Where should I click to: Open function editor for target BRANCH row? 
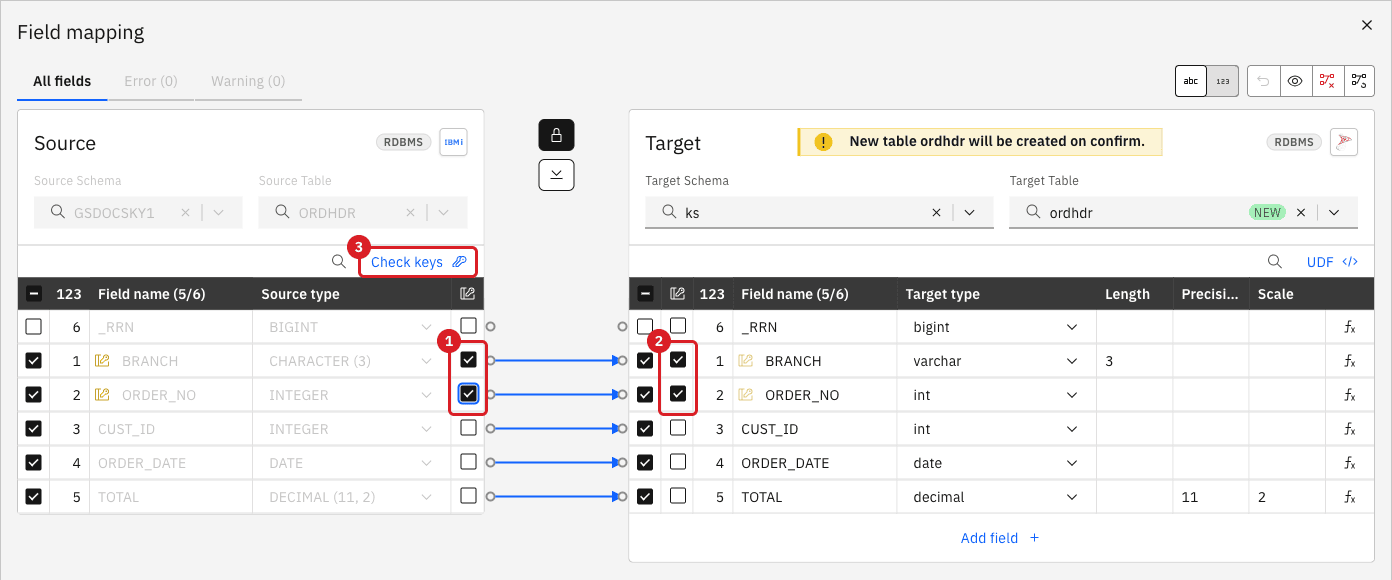[1349, 361]
